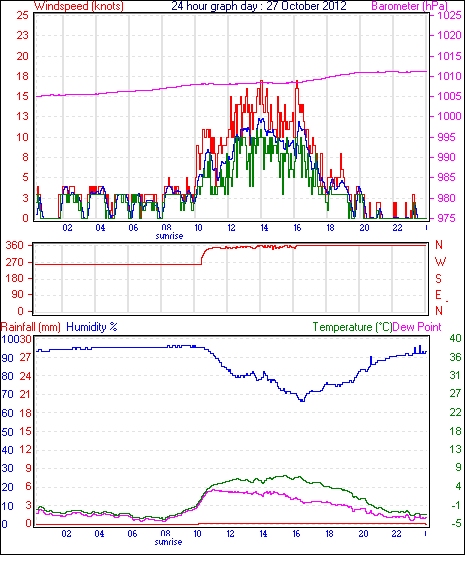Image resolution: width=465 pixels, height=563 pixels.
Task: Click the W compass direction label
Action: [440, 262]
